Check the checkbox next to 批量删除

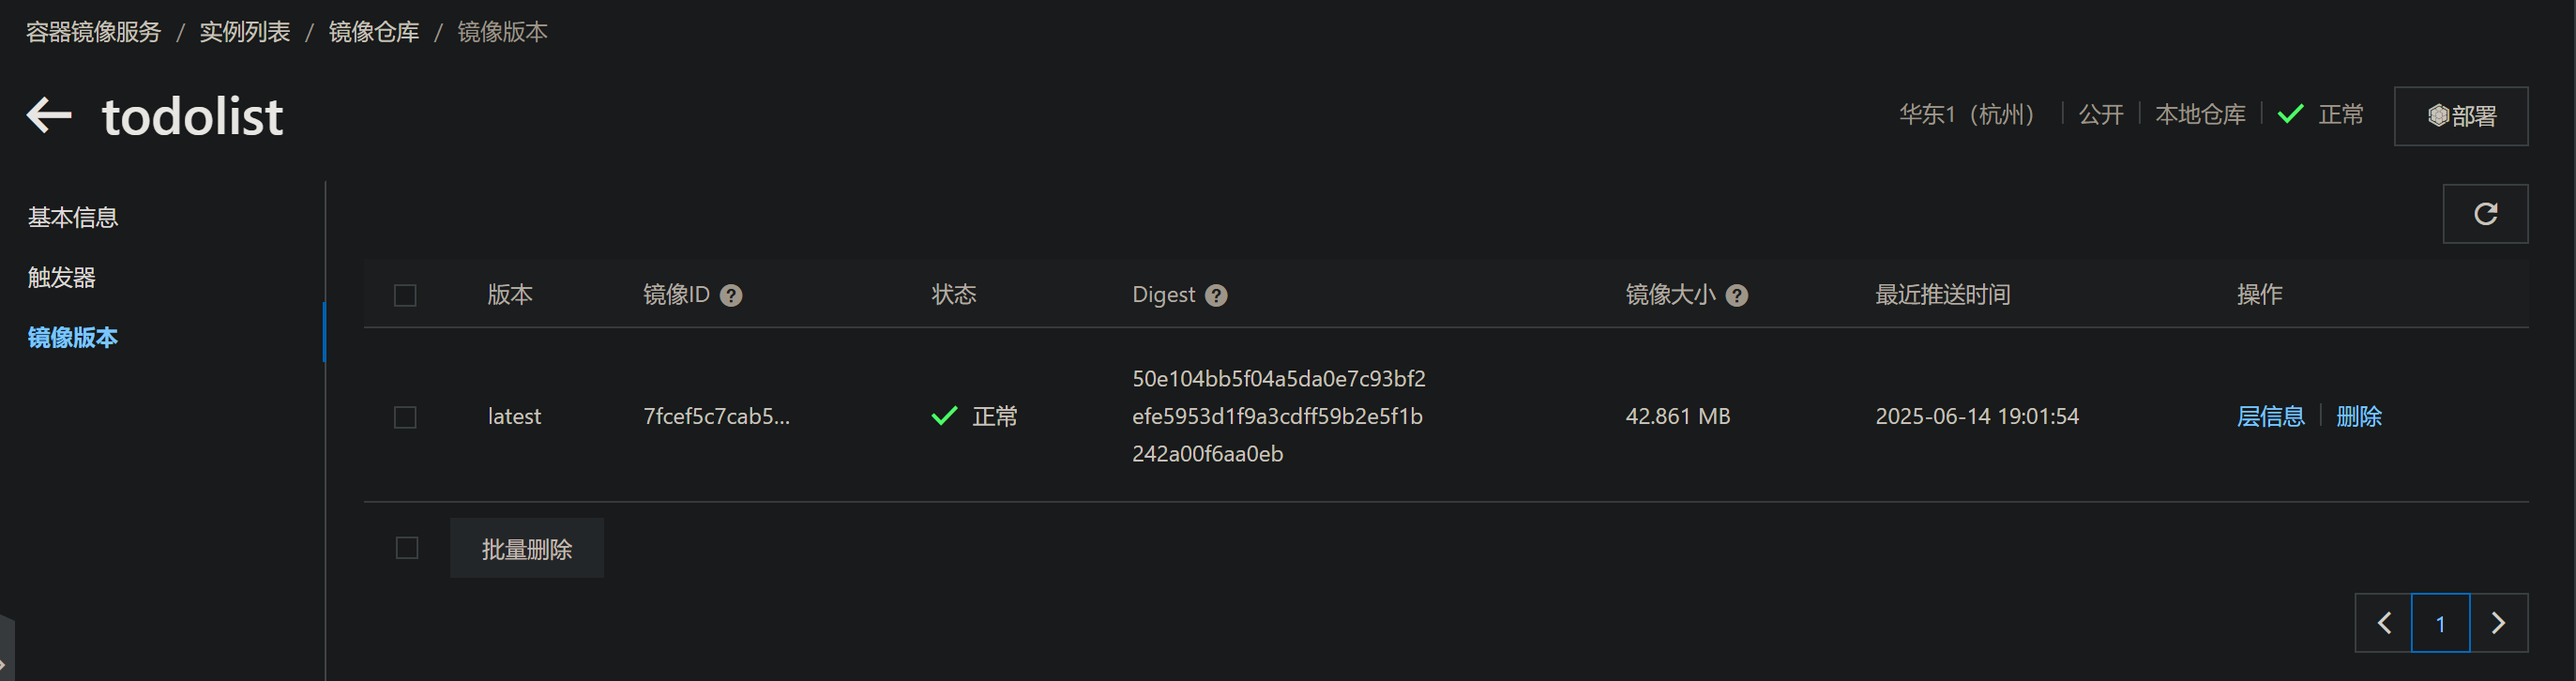[405, 548]
